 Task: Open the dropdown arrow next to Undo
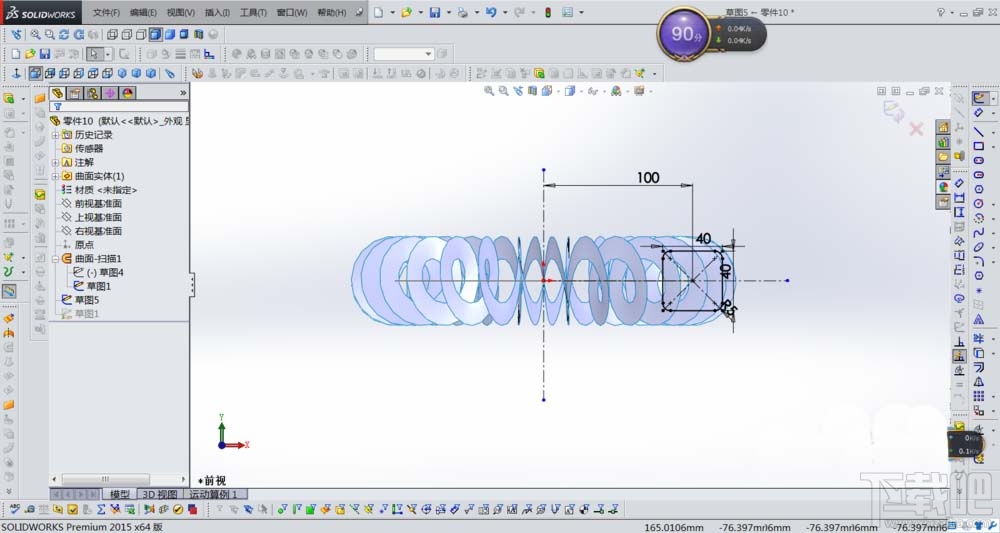[x=504, y=12]
